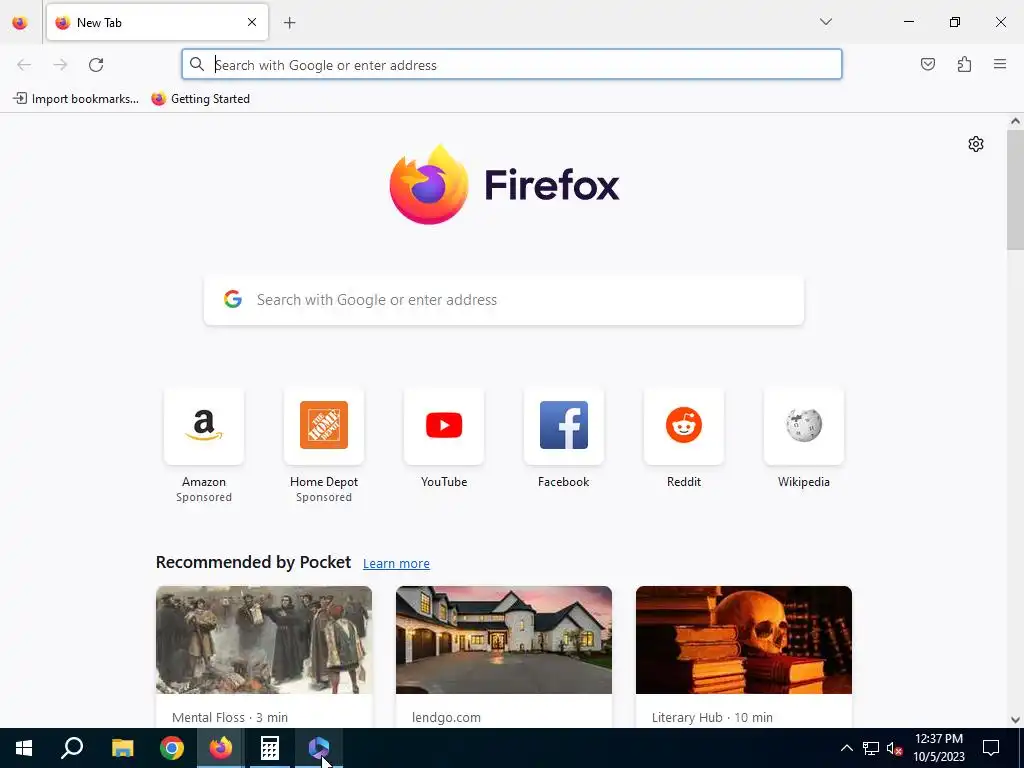Open the Windows Start menu
Screen dimensions: 1024x768
pos(24,748)
